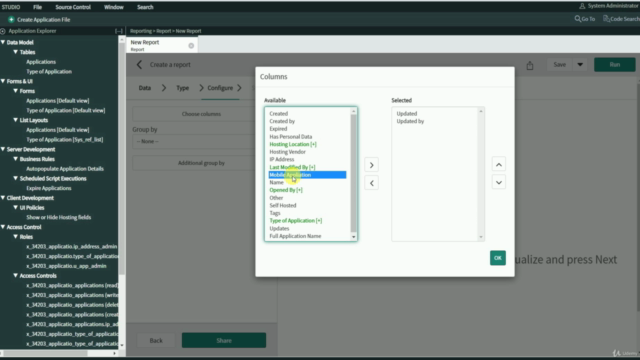Collapse the Application Explorer panel

pyautogui.click(x=118, y=31)
